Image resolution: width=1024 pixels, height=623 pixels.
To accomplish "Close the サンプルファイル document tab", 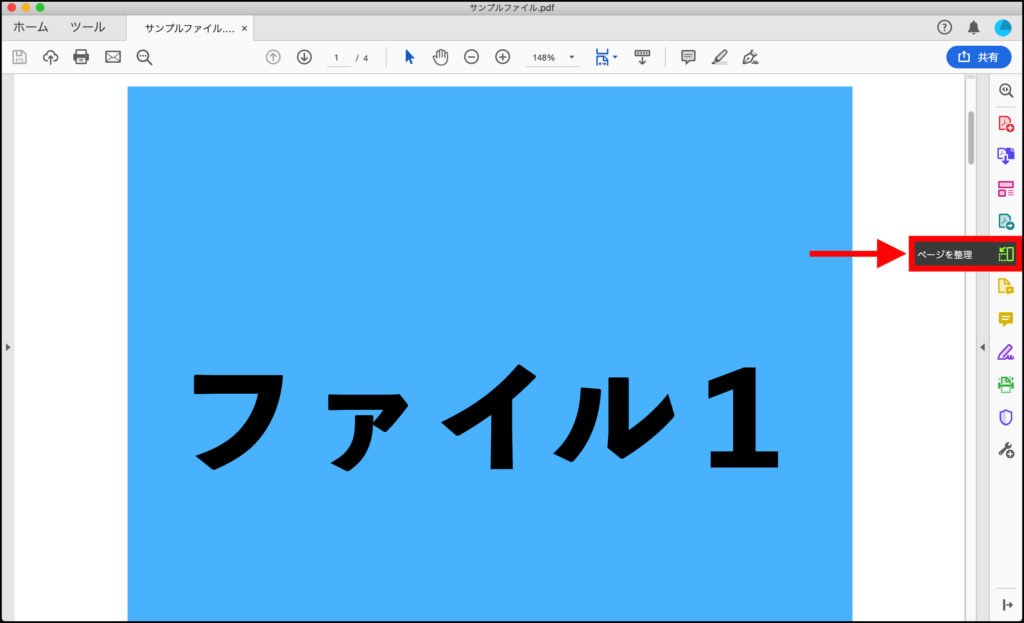I will tap(244, 29).
